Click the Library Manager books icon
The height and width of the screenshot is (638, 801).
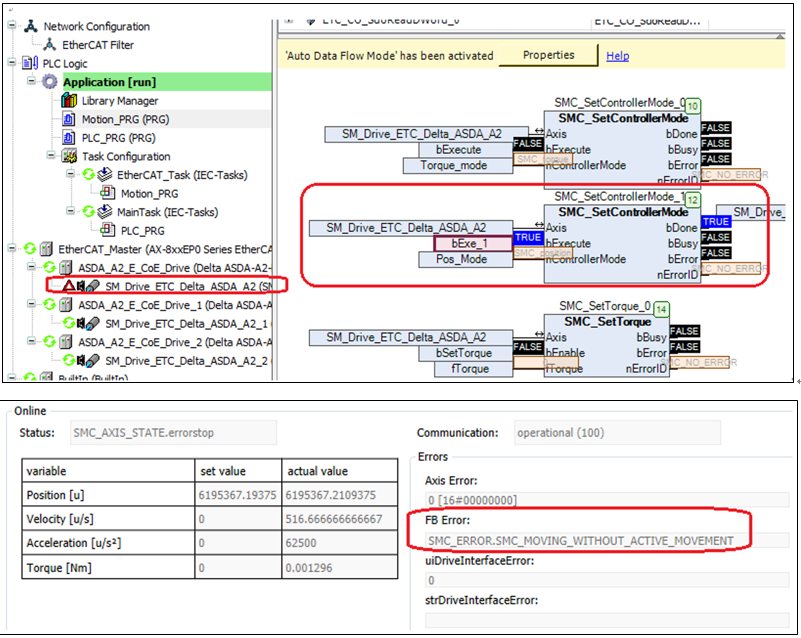click(69, 101)
